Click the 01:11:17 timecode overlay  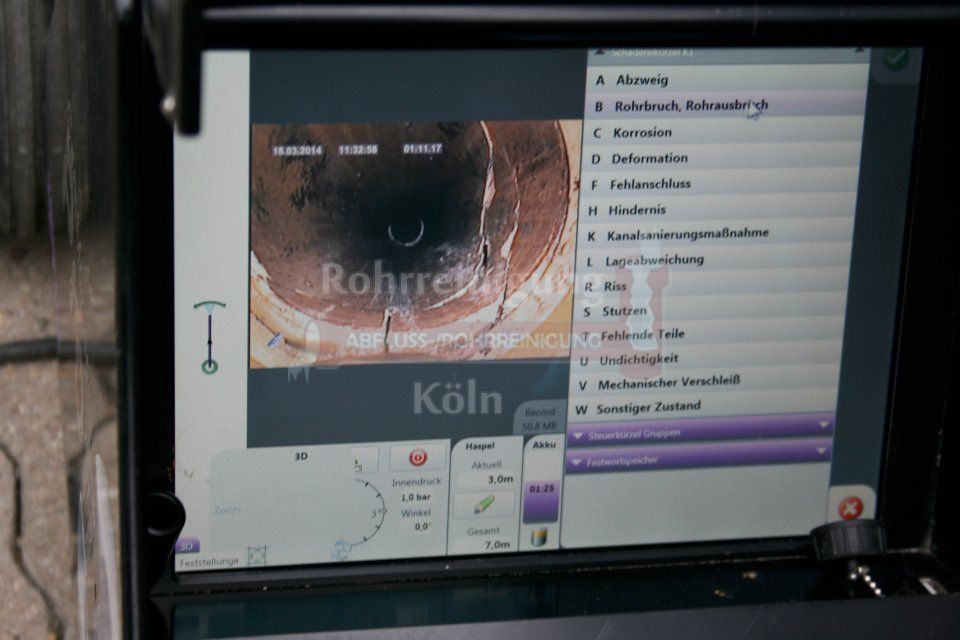pos(422,148)
